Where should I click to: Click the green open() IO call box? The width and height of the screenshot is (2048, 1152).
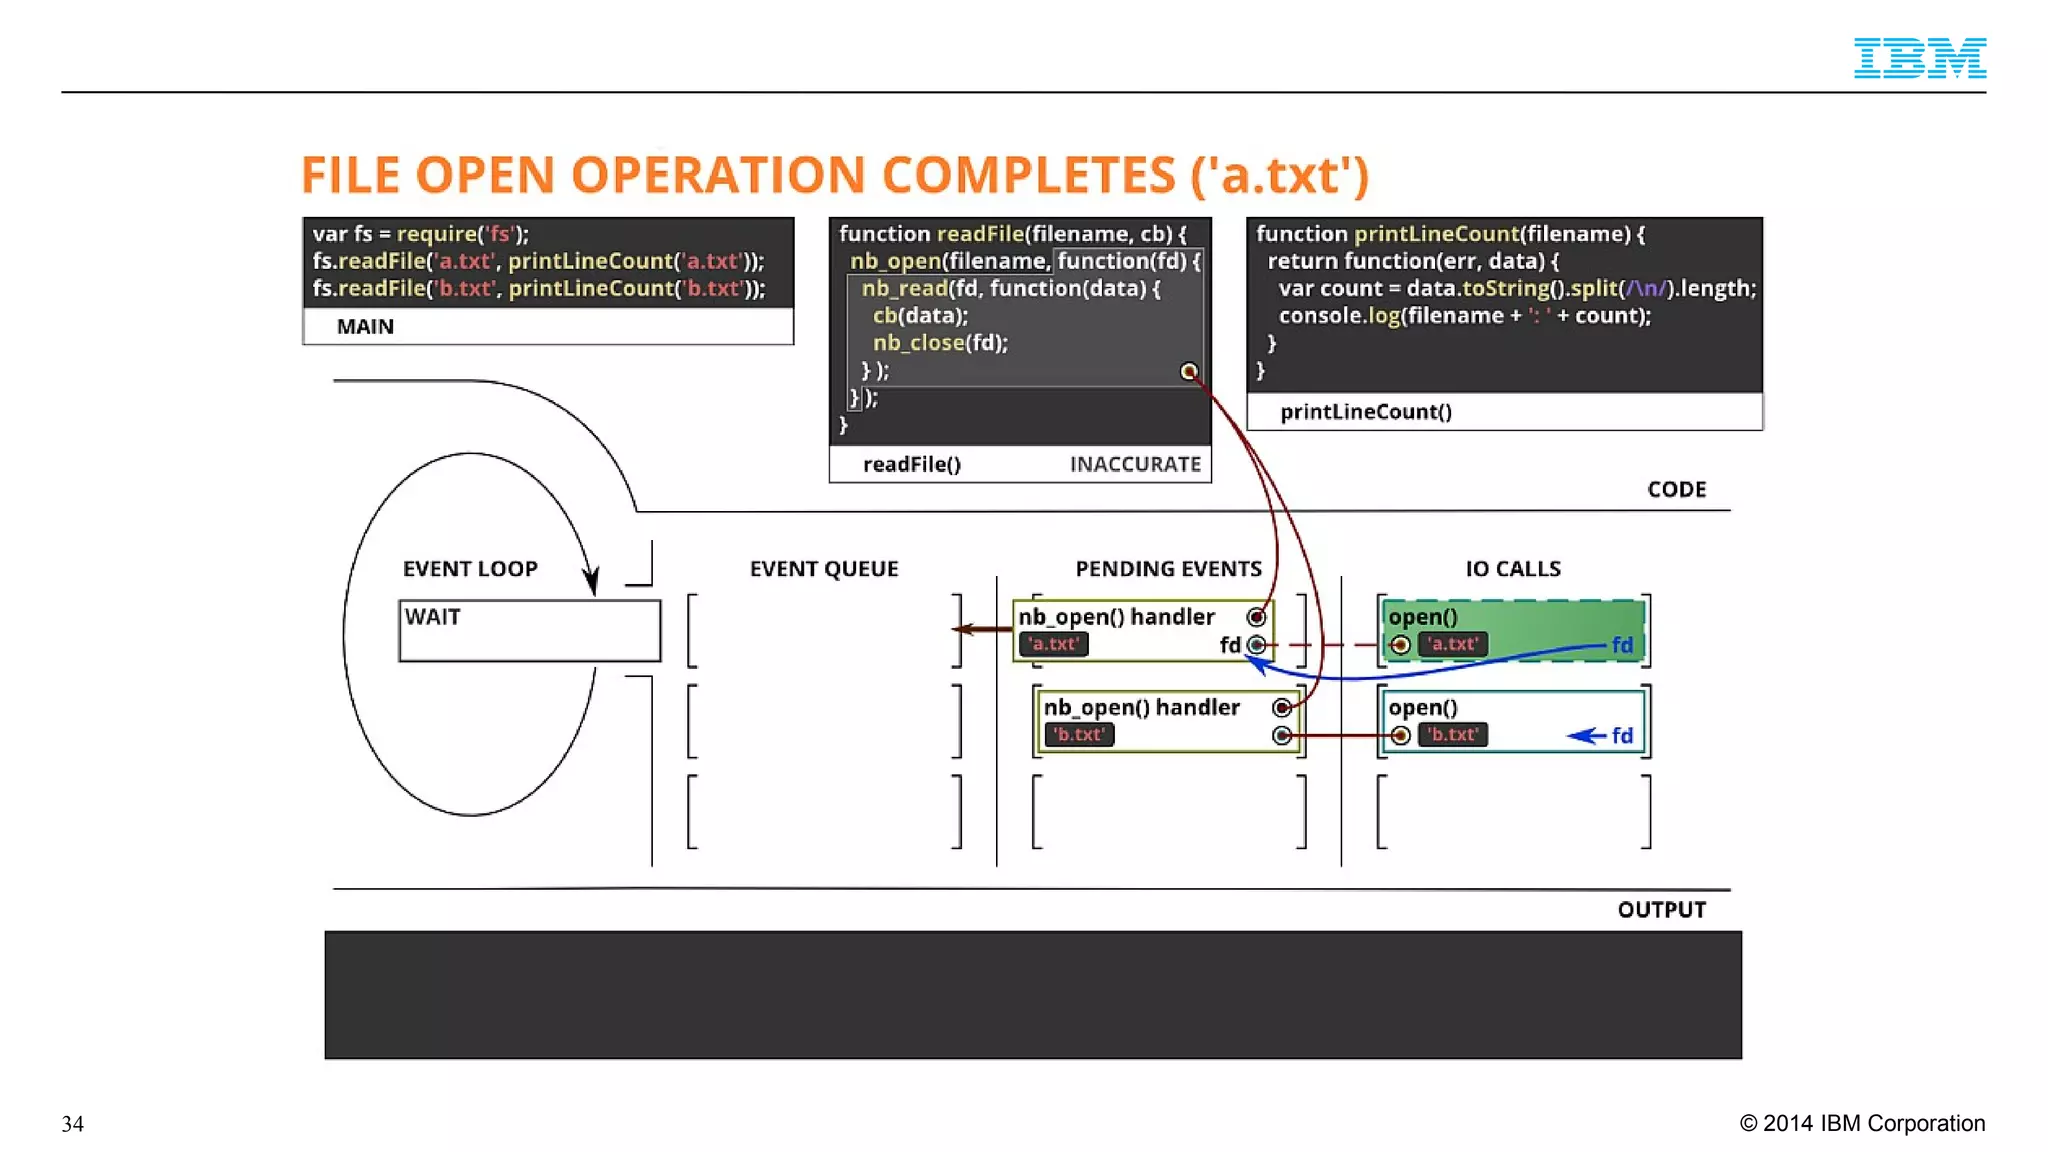pyautogui.click(x=1513, y=631)
